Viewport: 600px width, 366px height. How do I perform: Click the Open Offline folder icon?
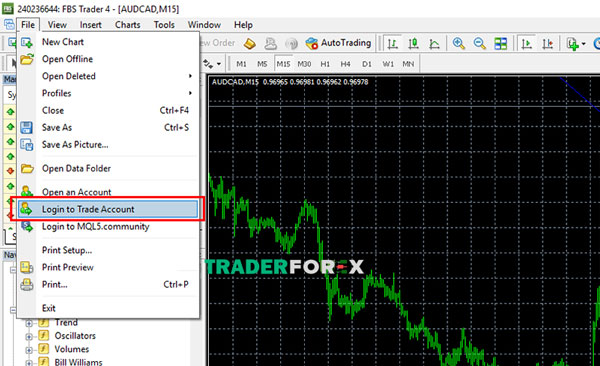(x=27, y=59)
